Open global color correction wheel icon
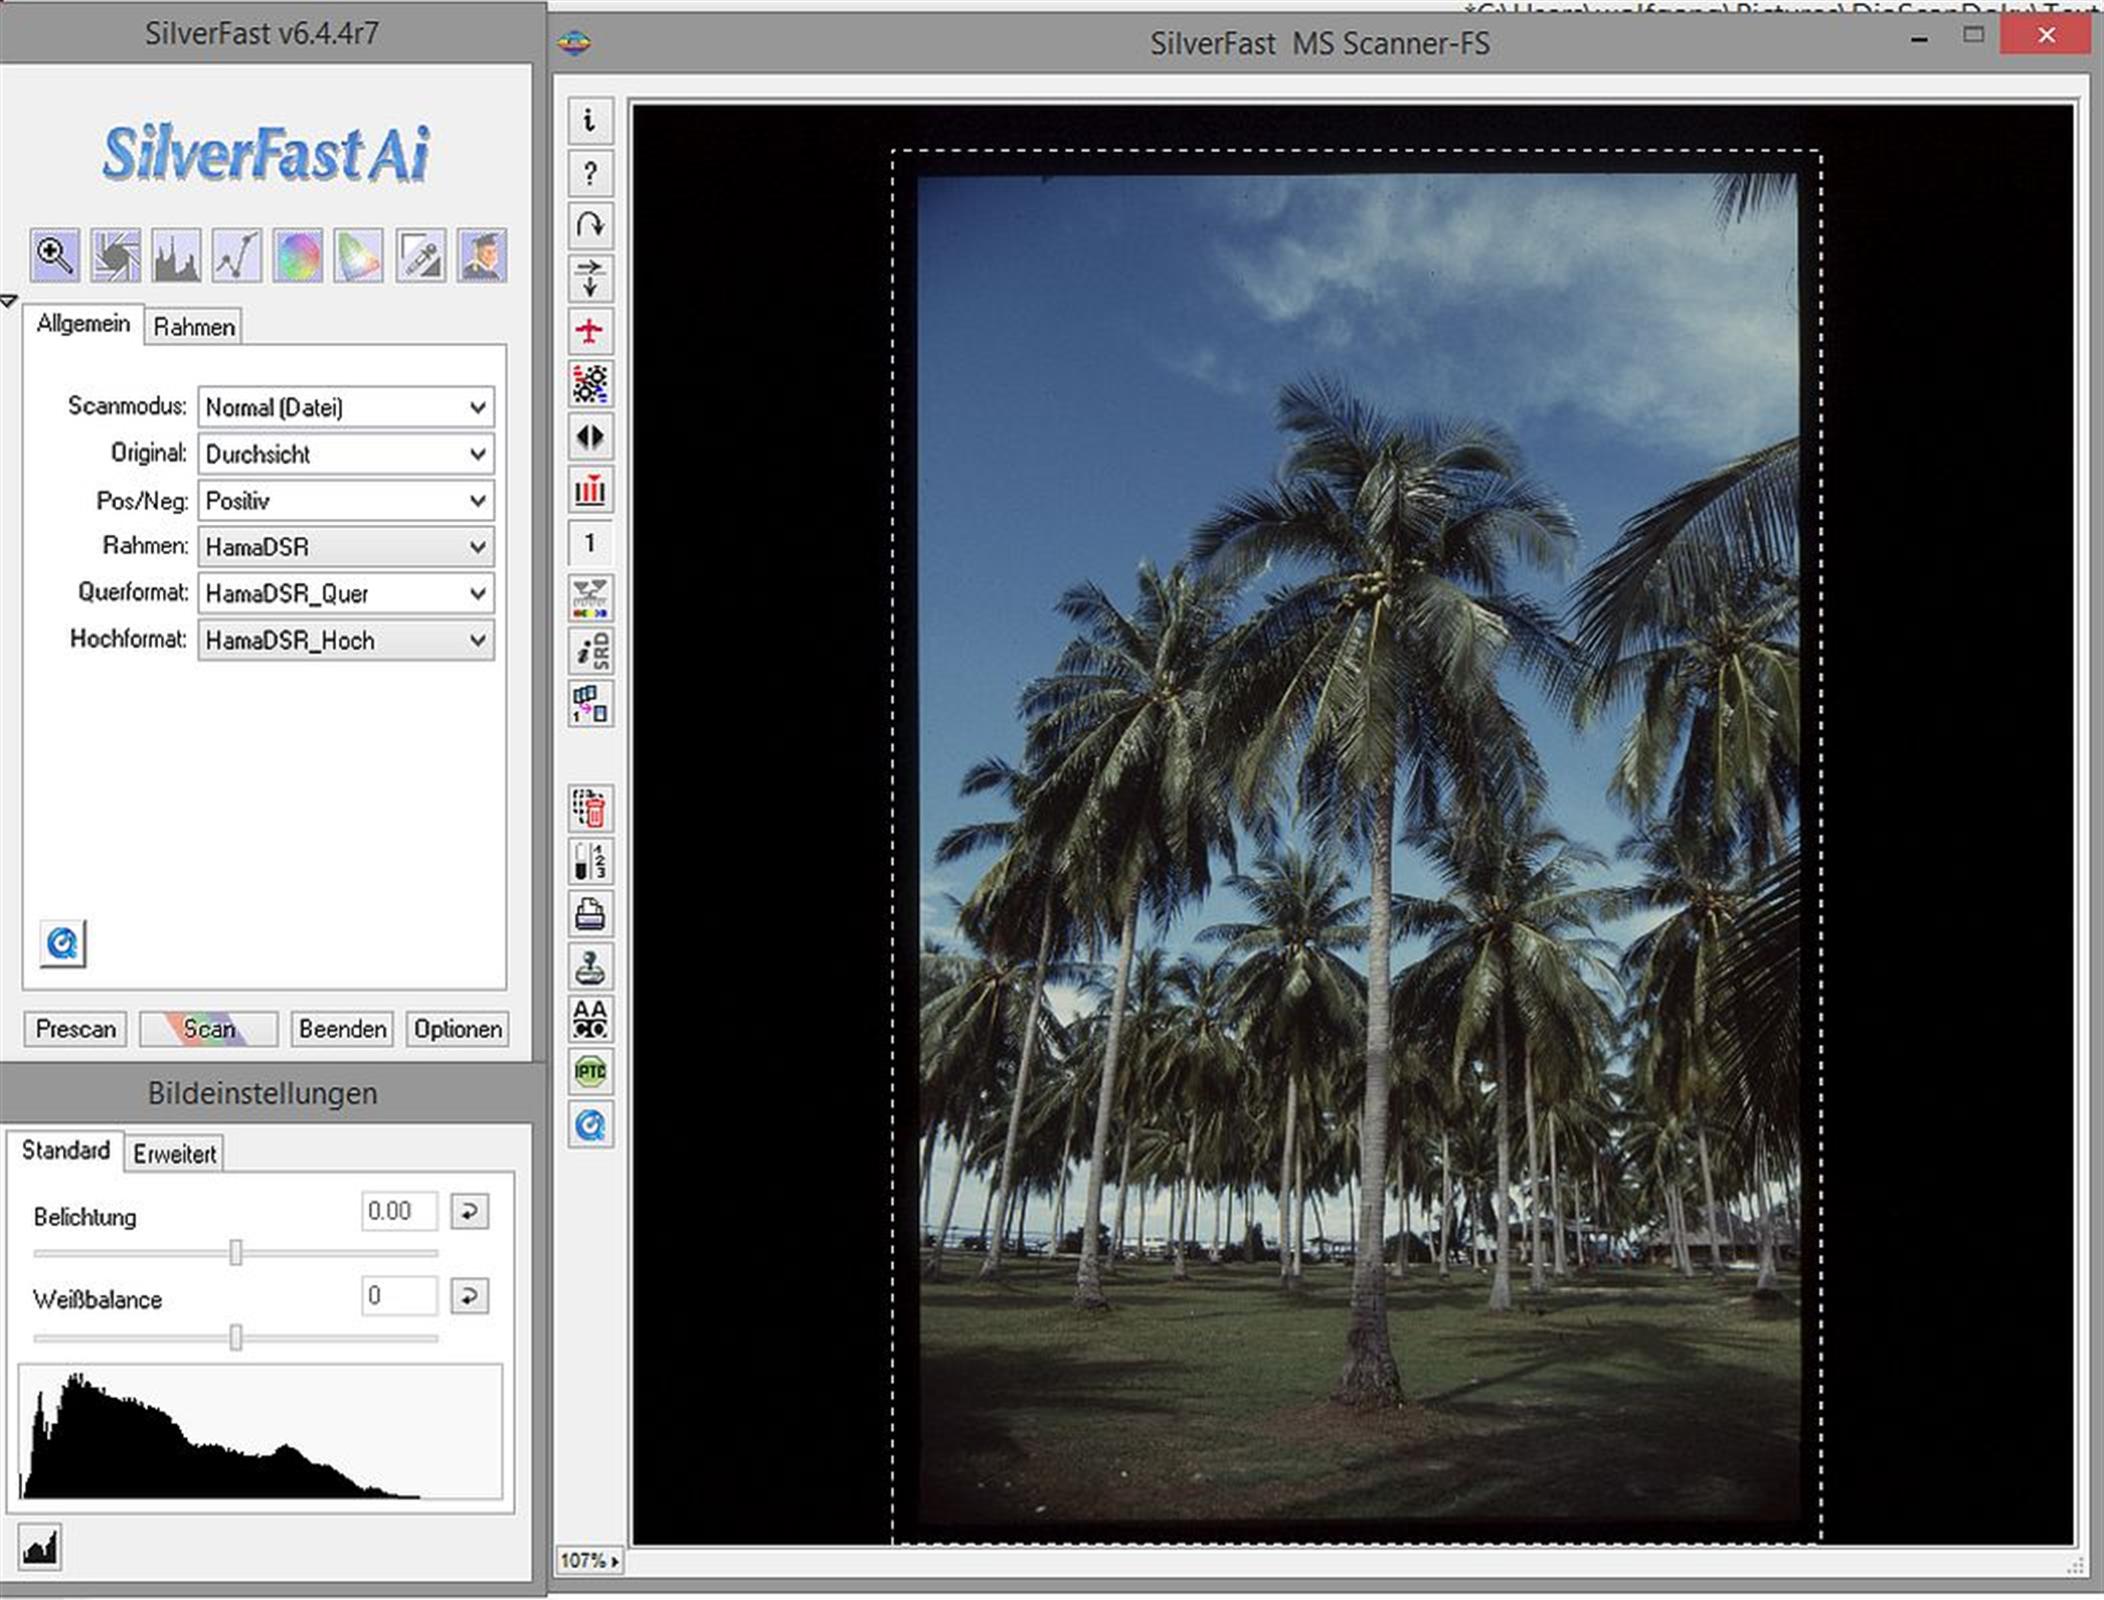 click(298, 255)
